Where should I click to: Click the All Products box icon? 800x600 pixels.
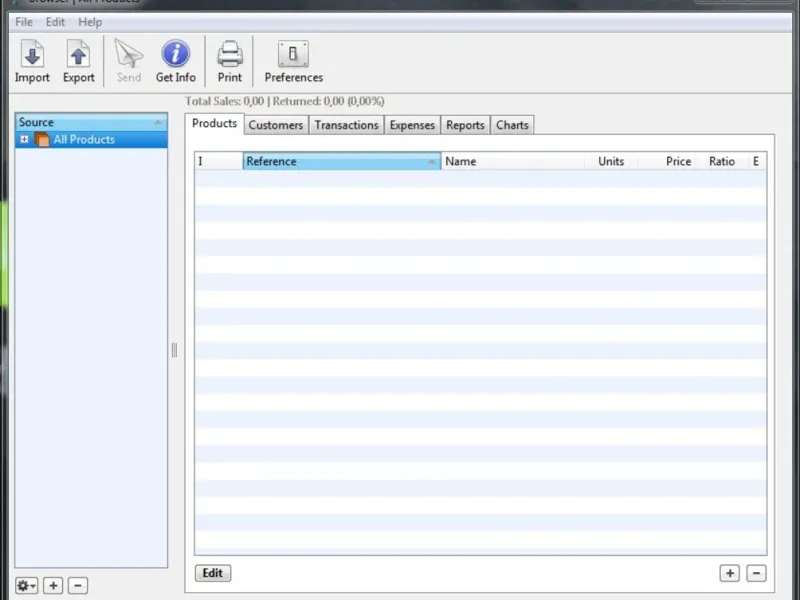42,139
